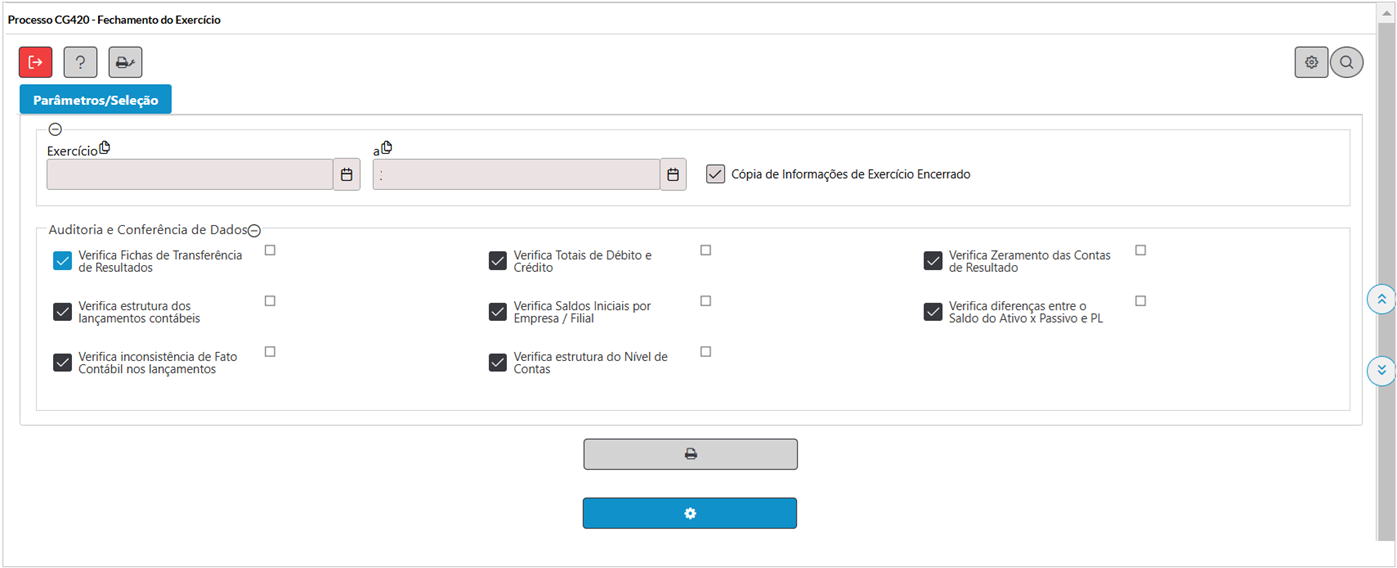1397x568 pixels.
Task: Click the red exit process icon
Action: pyautogui.click(x=35, y=62)
